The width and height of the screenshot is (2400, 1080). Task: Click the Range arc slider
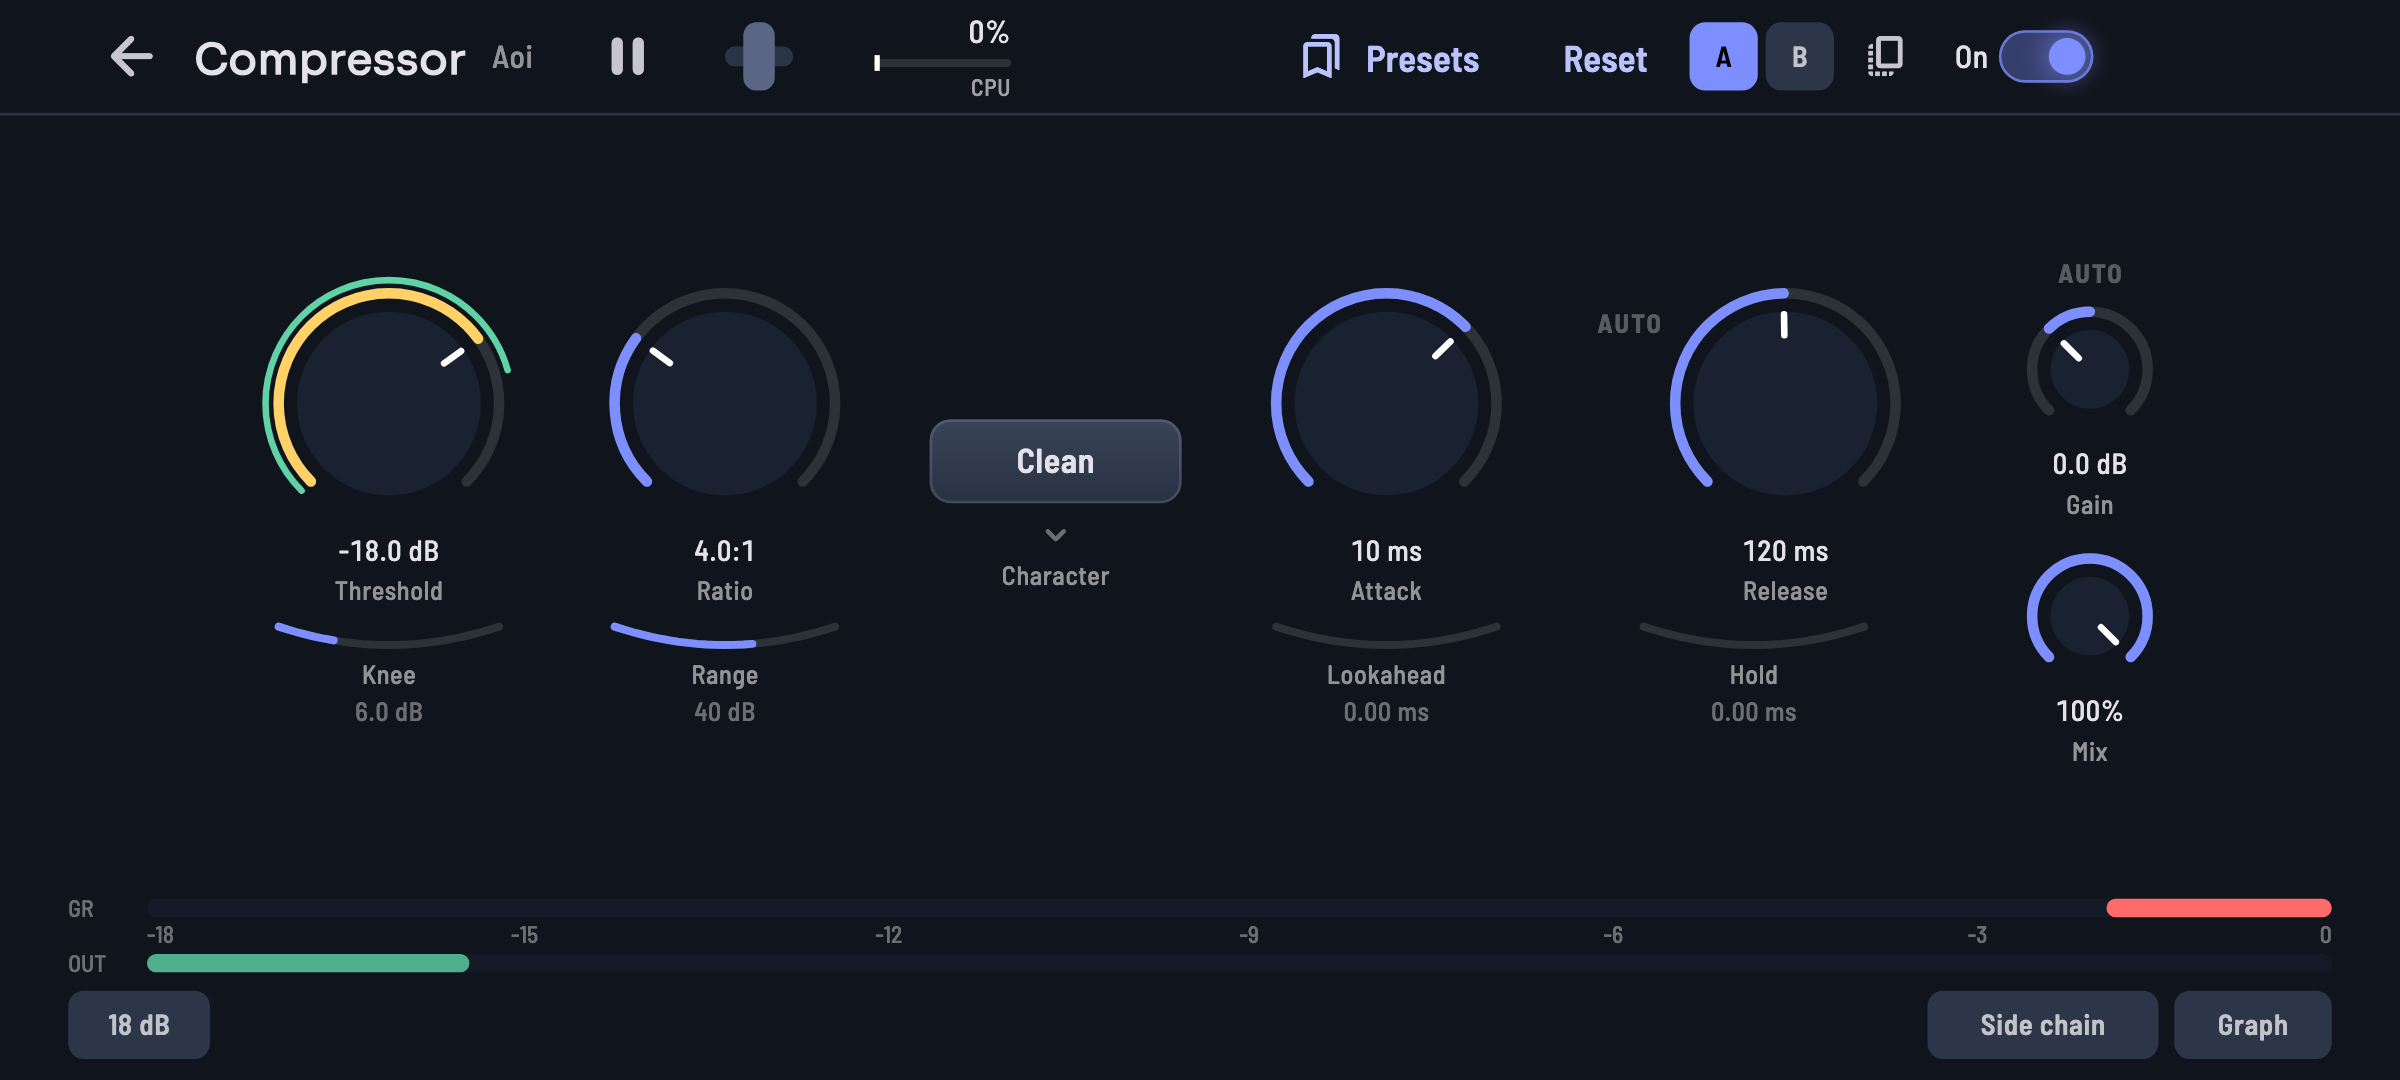725,634
